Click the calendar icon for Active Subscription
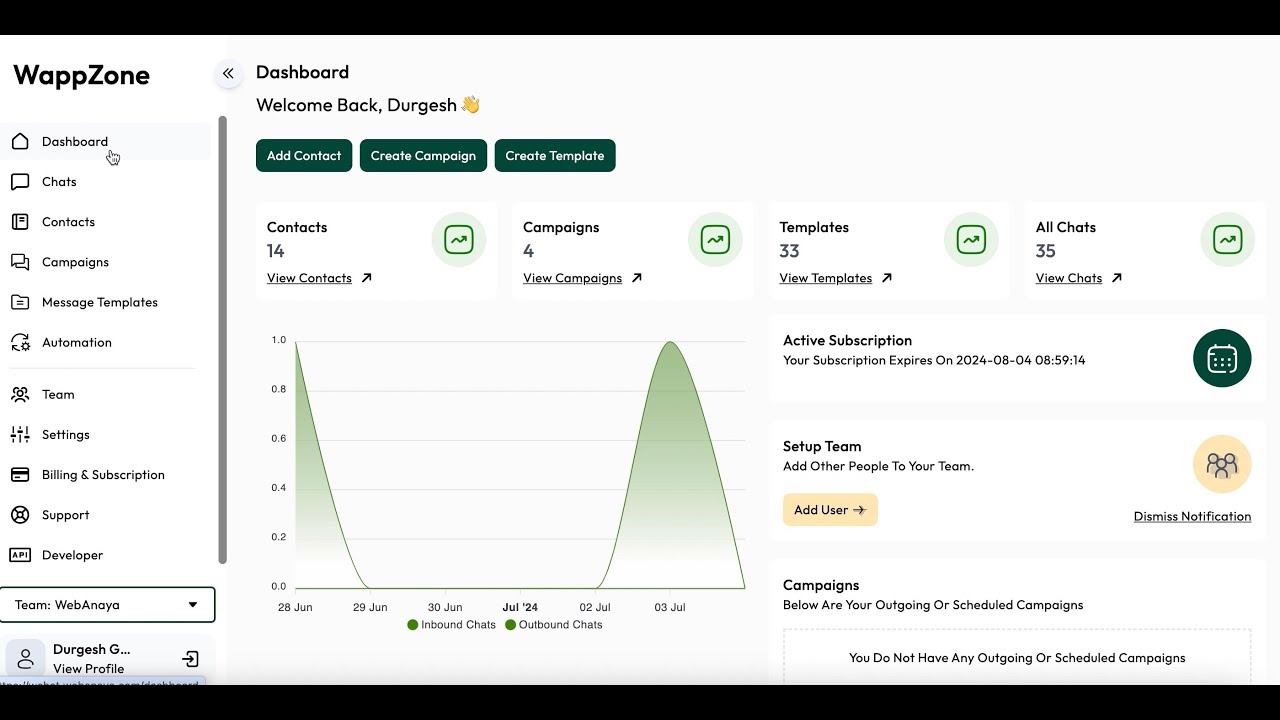The height and width of the screenshot is (720, 1280). pyautogui.click(x=1222, y=358)
